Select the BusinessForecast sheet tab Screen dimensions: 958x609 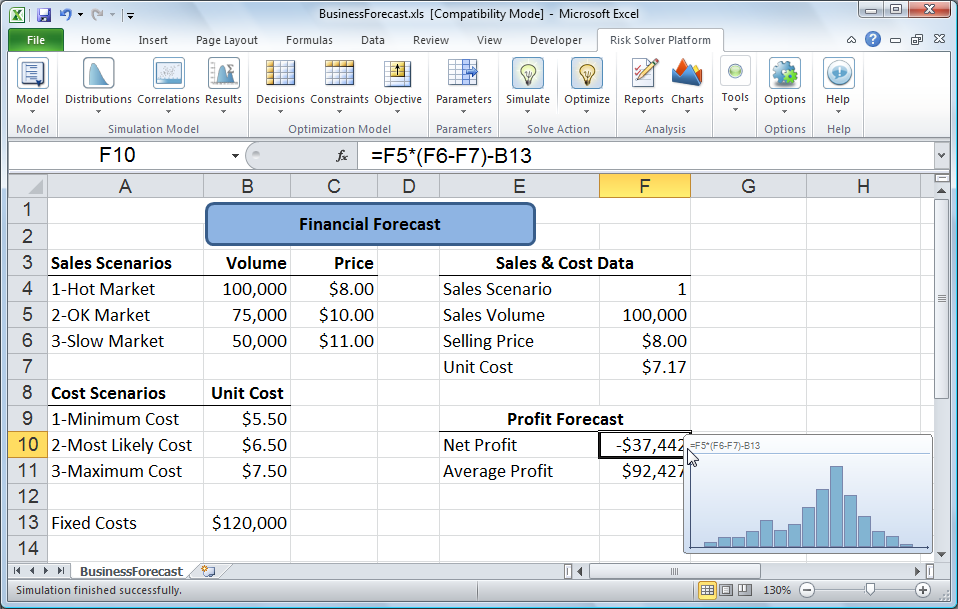[x=131, y=572]
